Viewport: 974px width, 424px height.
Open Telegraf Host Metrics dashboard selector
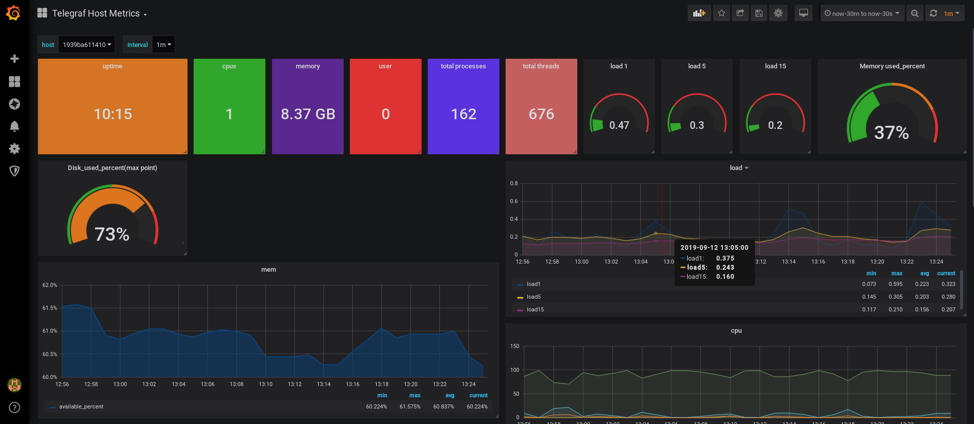(92, 13)
